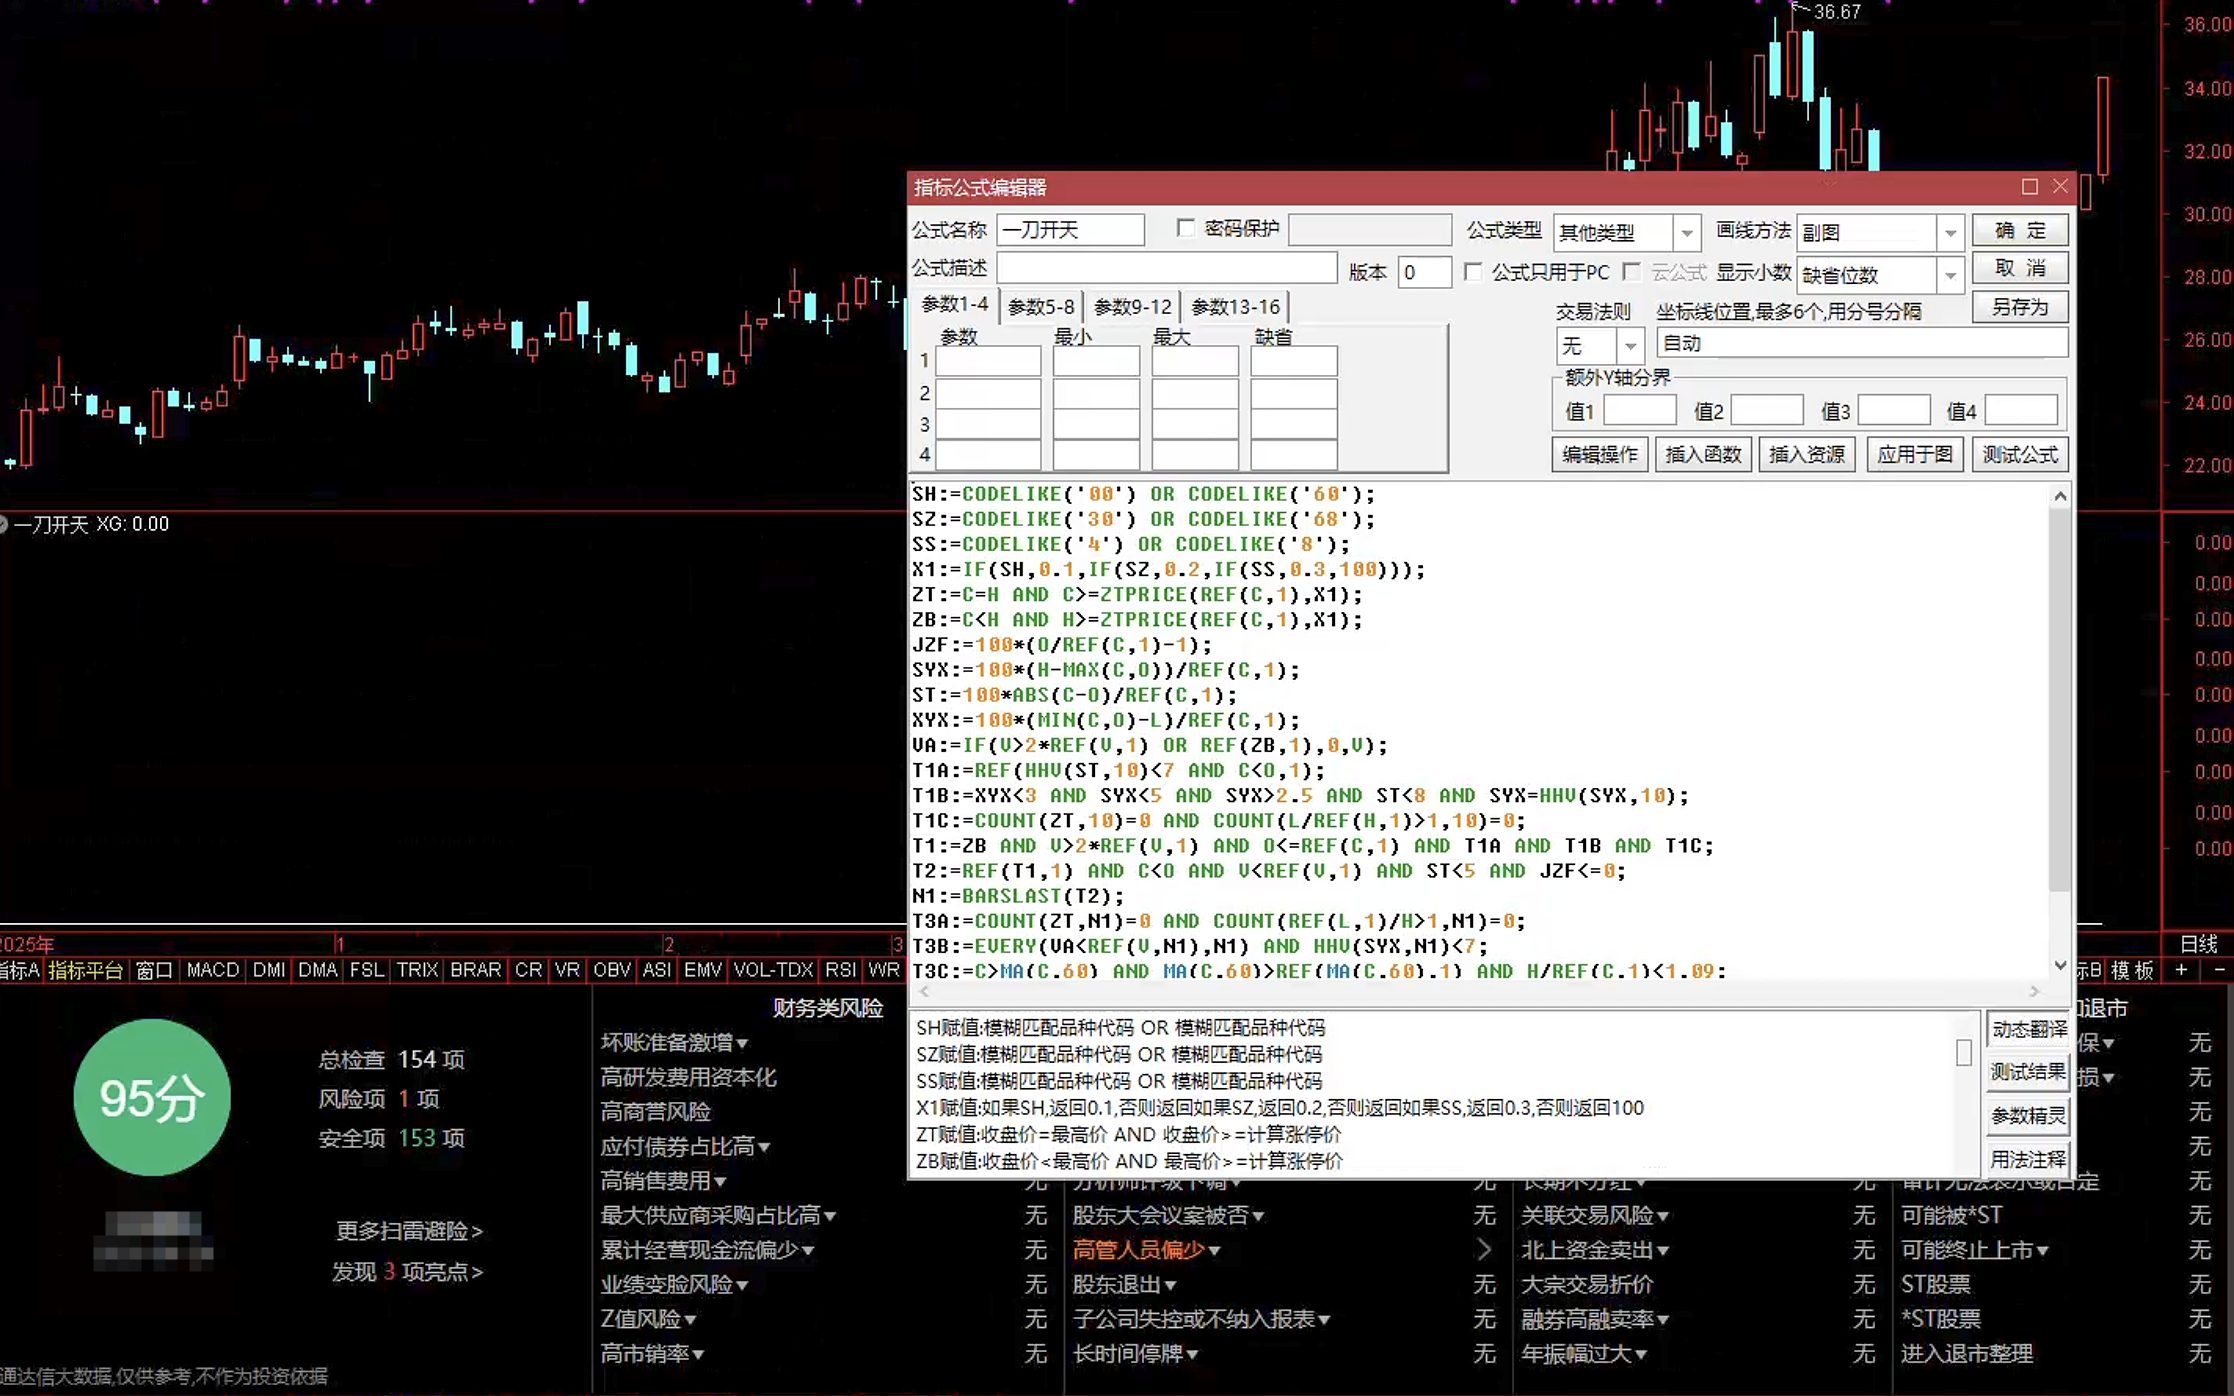
Task: Open the 画线方法 dropdown
Action: (x=1950, y=233)
